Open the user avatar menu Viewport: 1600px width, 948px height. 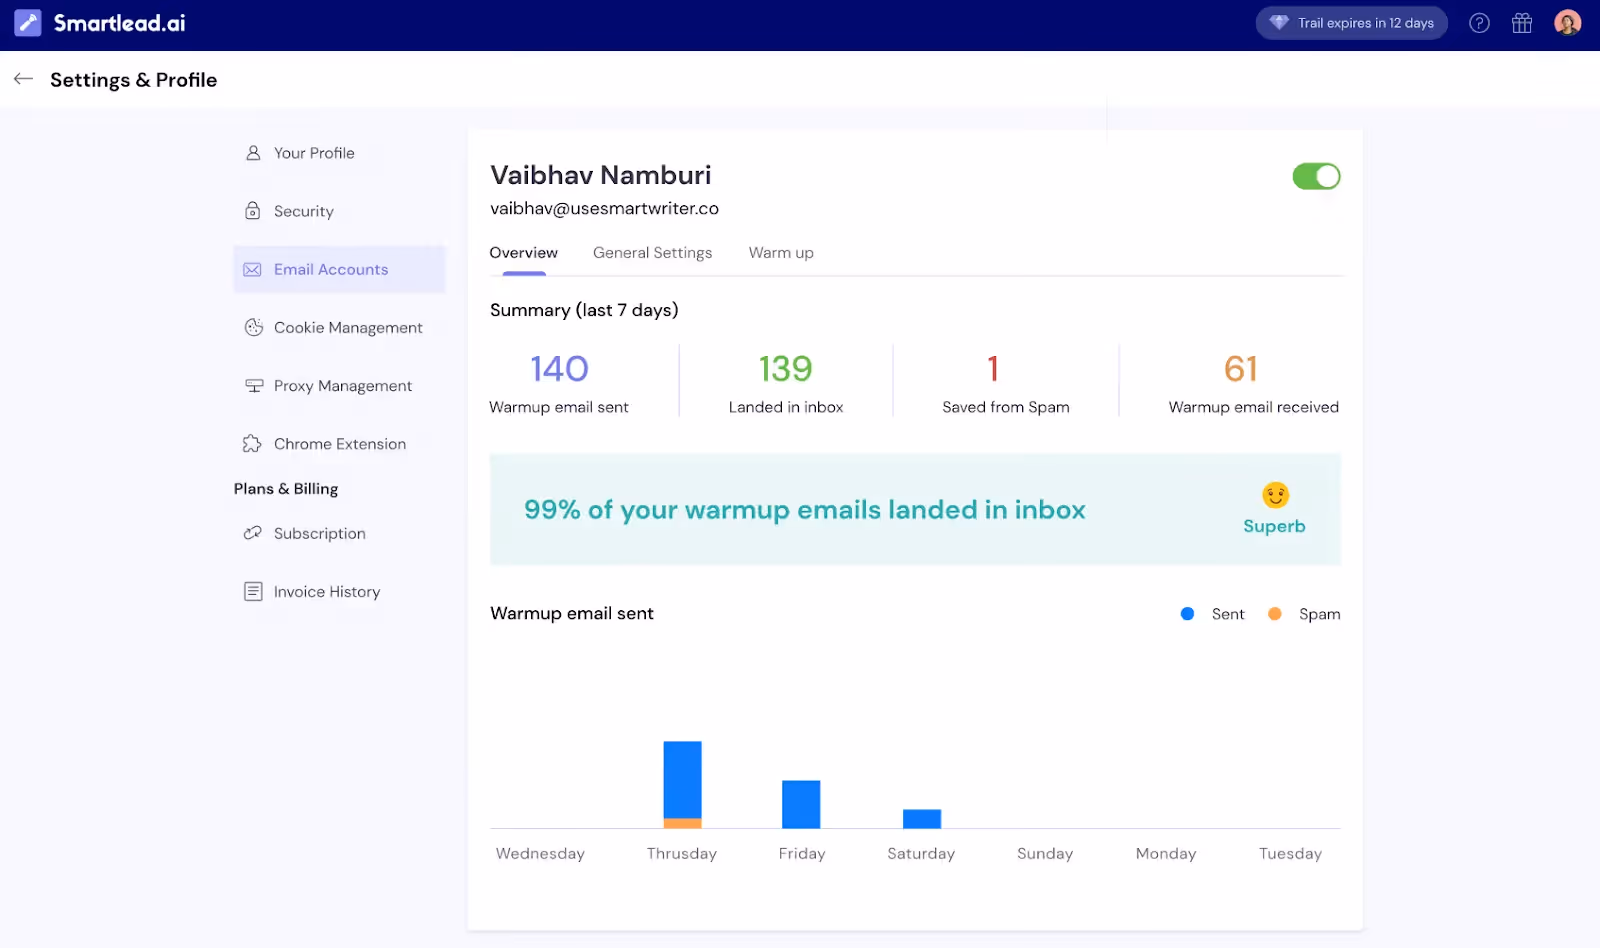coord(1567,22)
